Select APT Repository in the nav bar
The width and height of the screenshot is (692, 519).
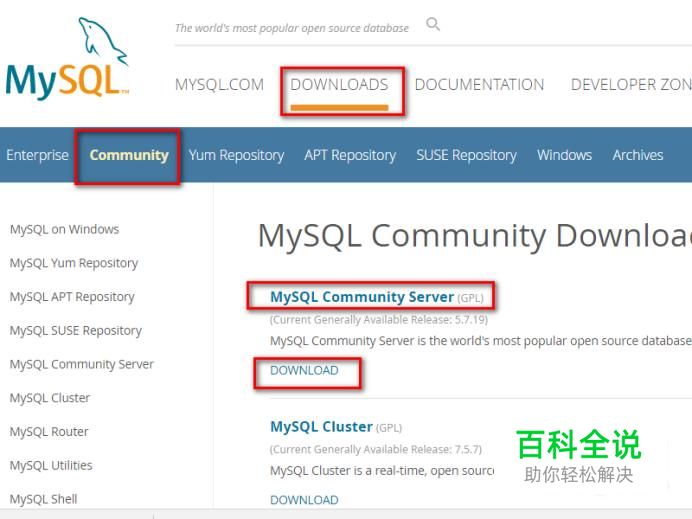click(350, 155)
